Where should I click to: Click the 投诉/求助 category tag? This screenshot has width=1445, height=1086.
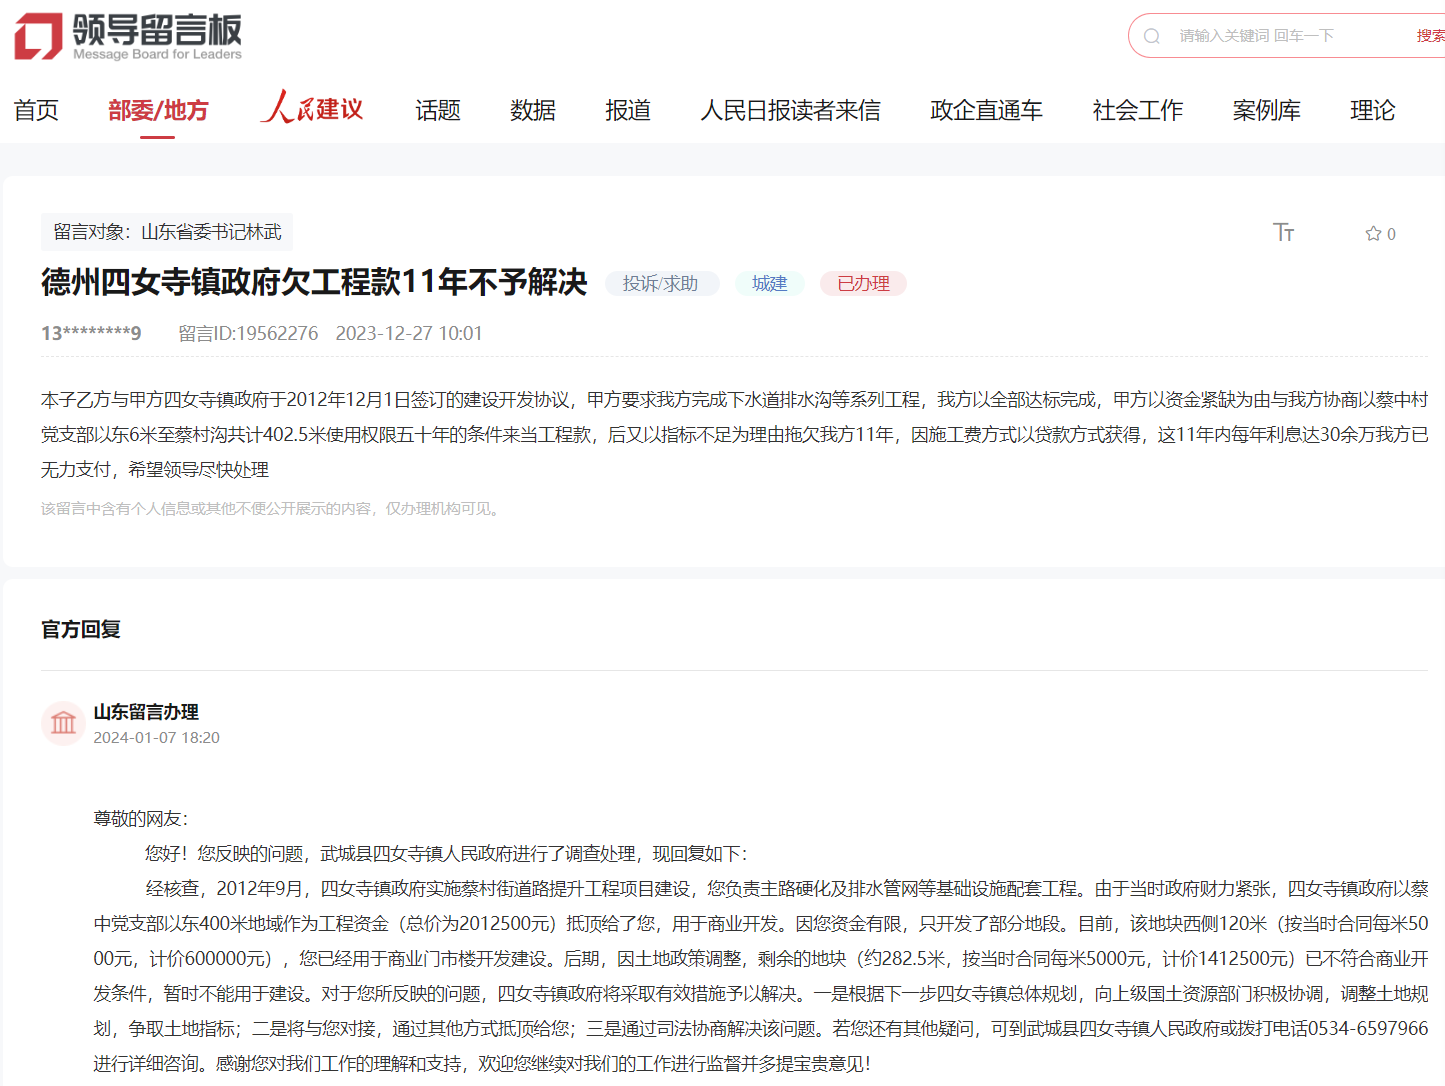(x=661, y=284)
